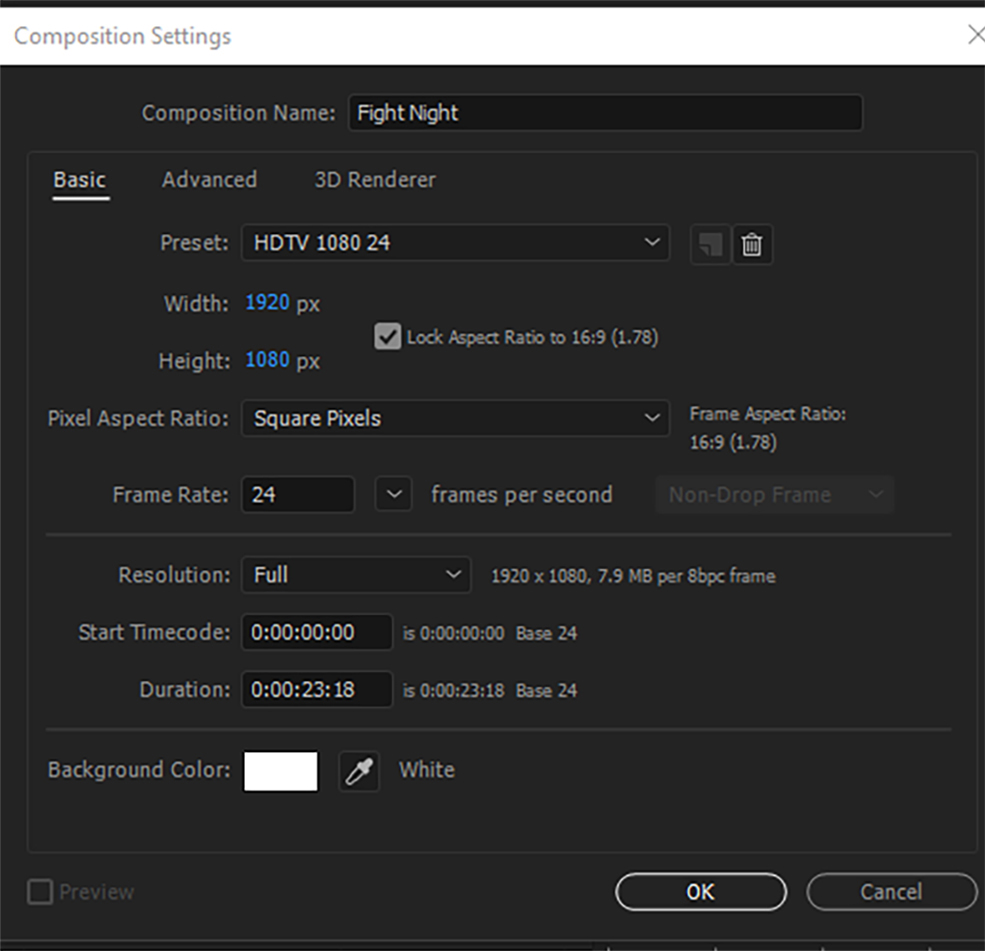The width and height of the screenshot is (985, 951).
Task: Uncheck Lock Aspect Ratio to 16:9
Action: (388, 337)
